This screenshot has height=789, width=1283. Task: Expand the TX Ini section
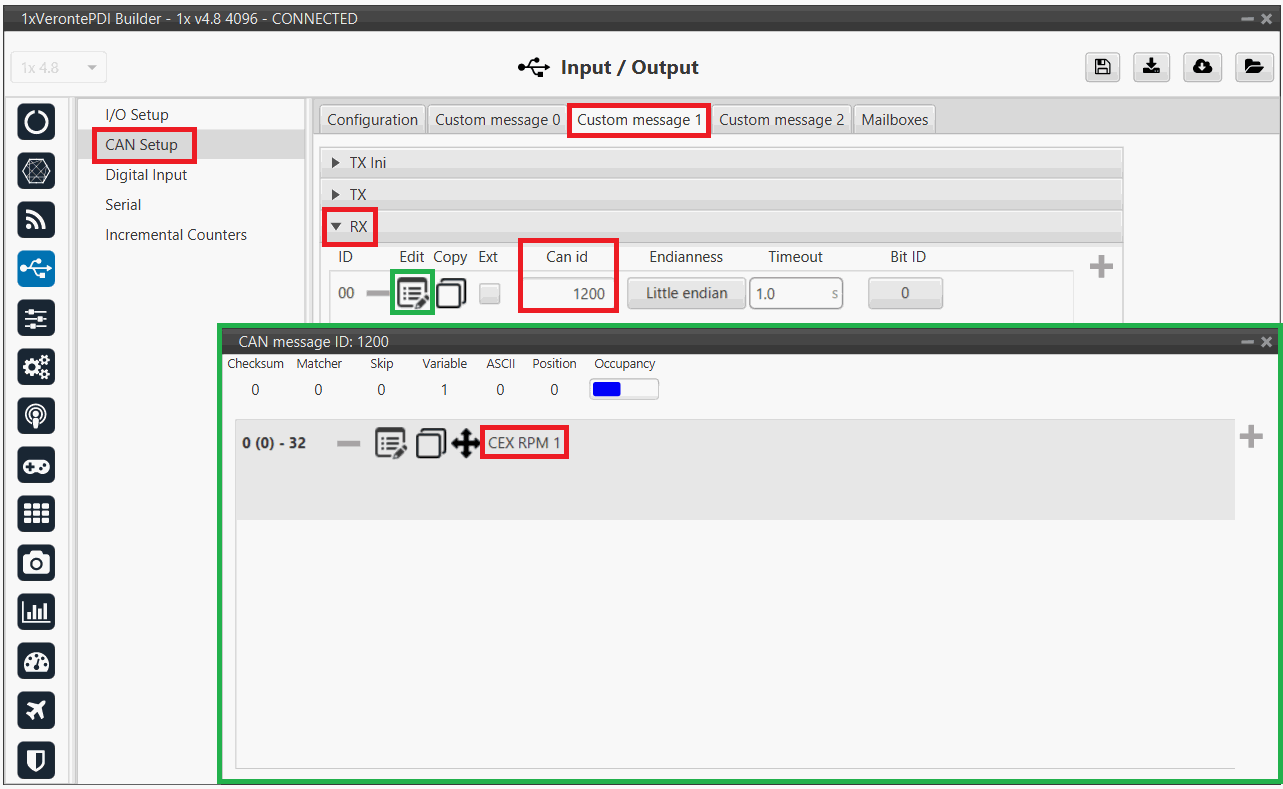(367, 162)
